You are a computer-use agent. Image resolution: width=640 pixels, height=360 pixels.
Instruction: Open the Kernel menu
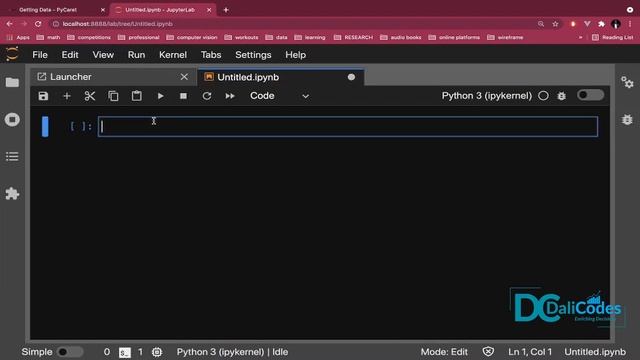[173, 55]
